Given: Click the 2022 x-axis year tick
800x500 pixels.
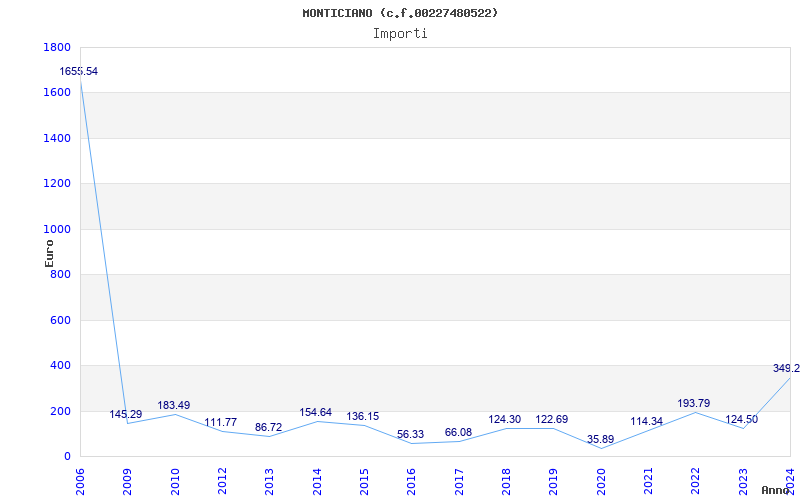Looking at the screenshot, I should 695,481.
